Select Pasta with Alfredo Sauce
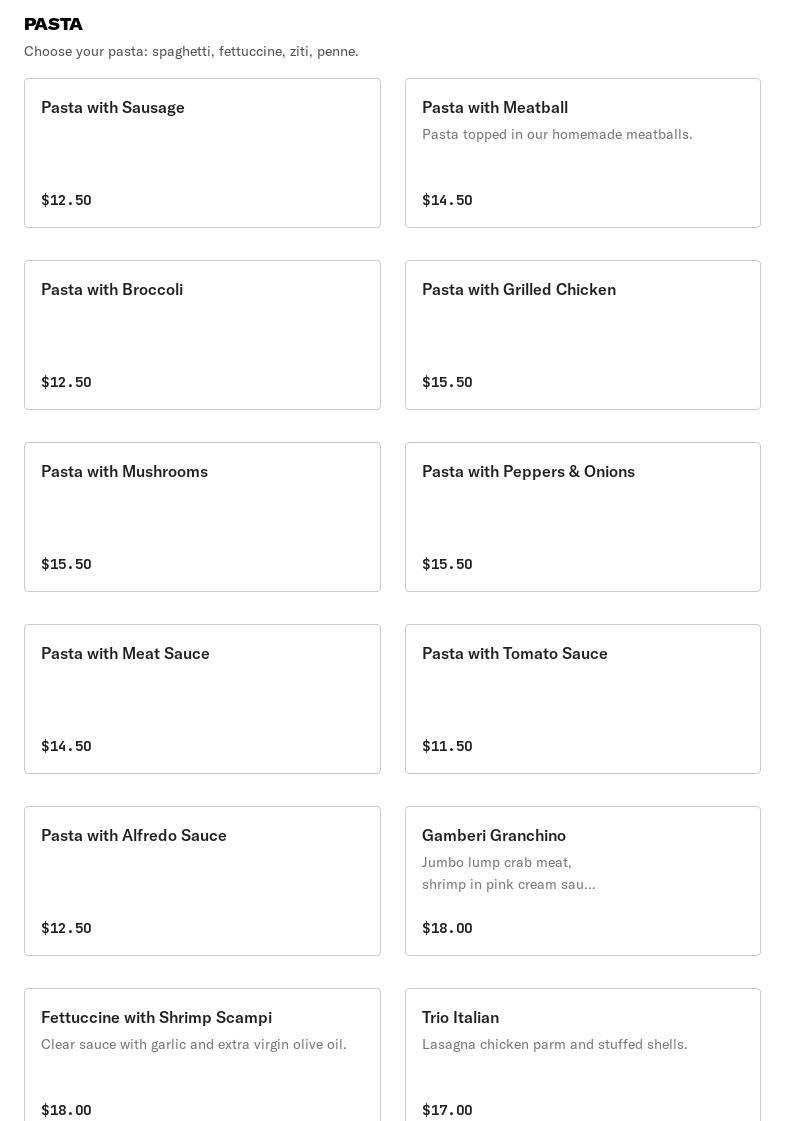The width and height of the screenshot is (785, 1121). tap(202, 881)
